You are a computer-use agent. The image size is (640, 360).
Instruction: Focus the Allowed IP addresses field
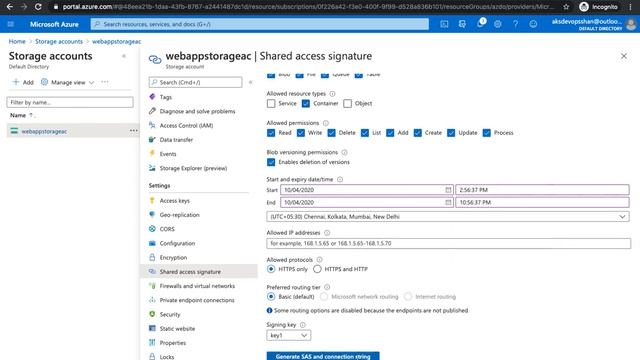[449, 243]
